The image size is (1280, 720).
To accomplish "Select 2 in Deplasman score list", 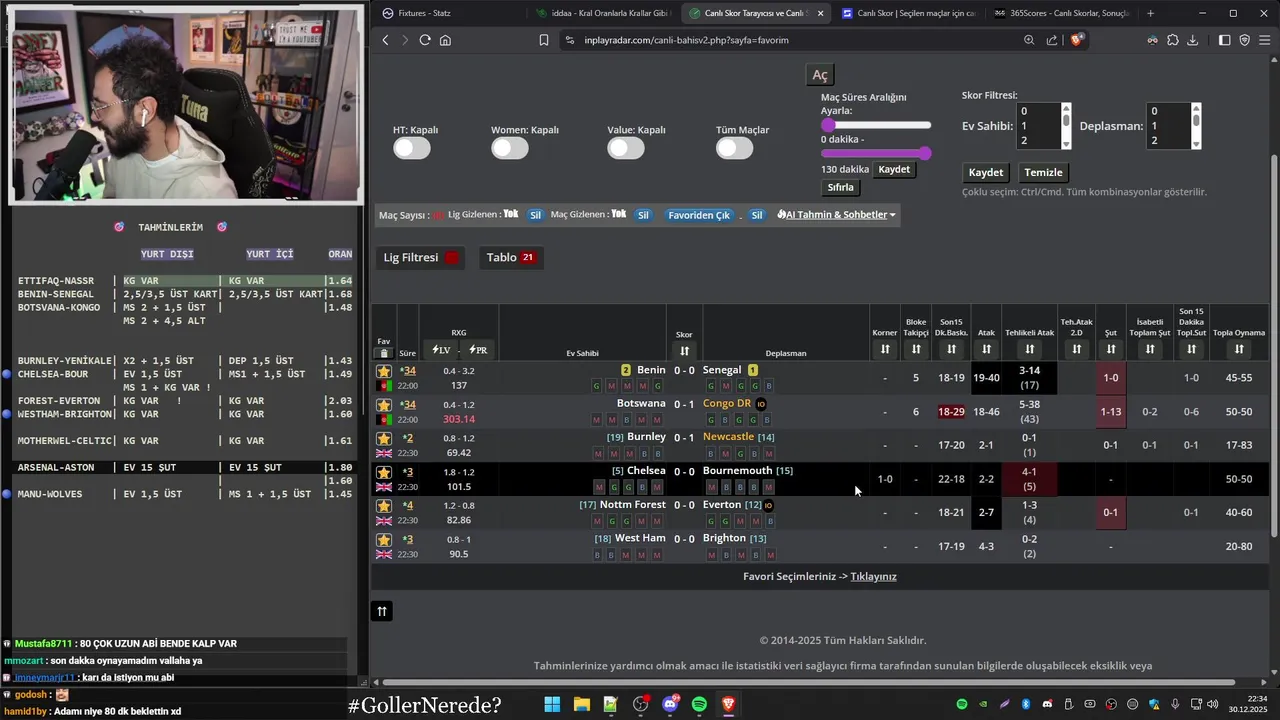I will 1166,141.
